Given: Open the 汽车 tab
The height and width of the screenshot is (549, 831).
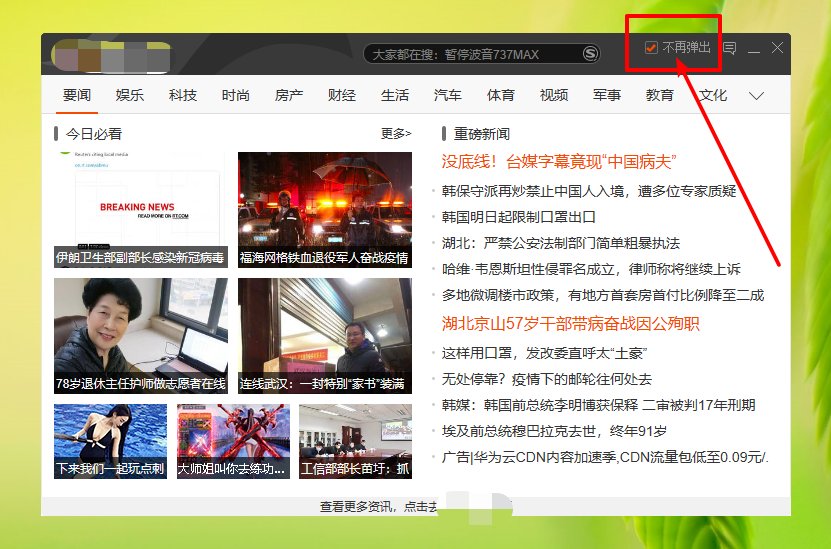Looking at the screenshot, I should [x=448, y=96].
